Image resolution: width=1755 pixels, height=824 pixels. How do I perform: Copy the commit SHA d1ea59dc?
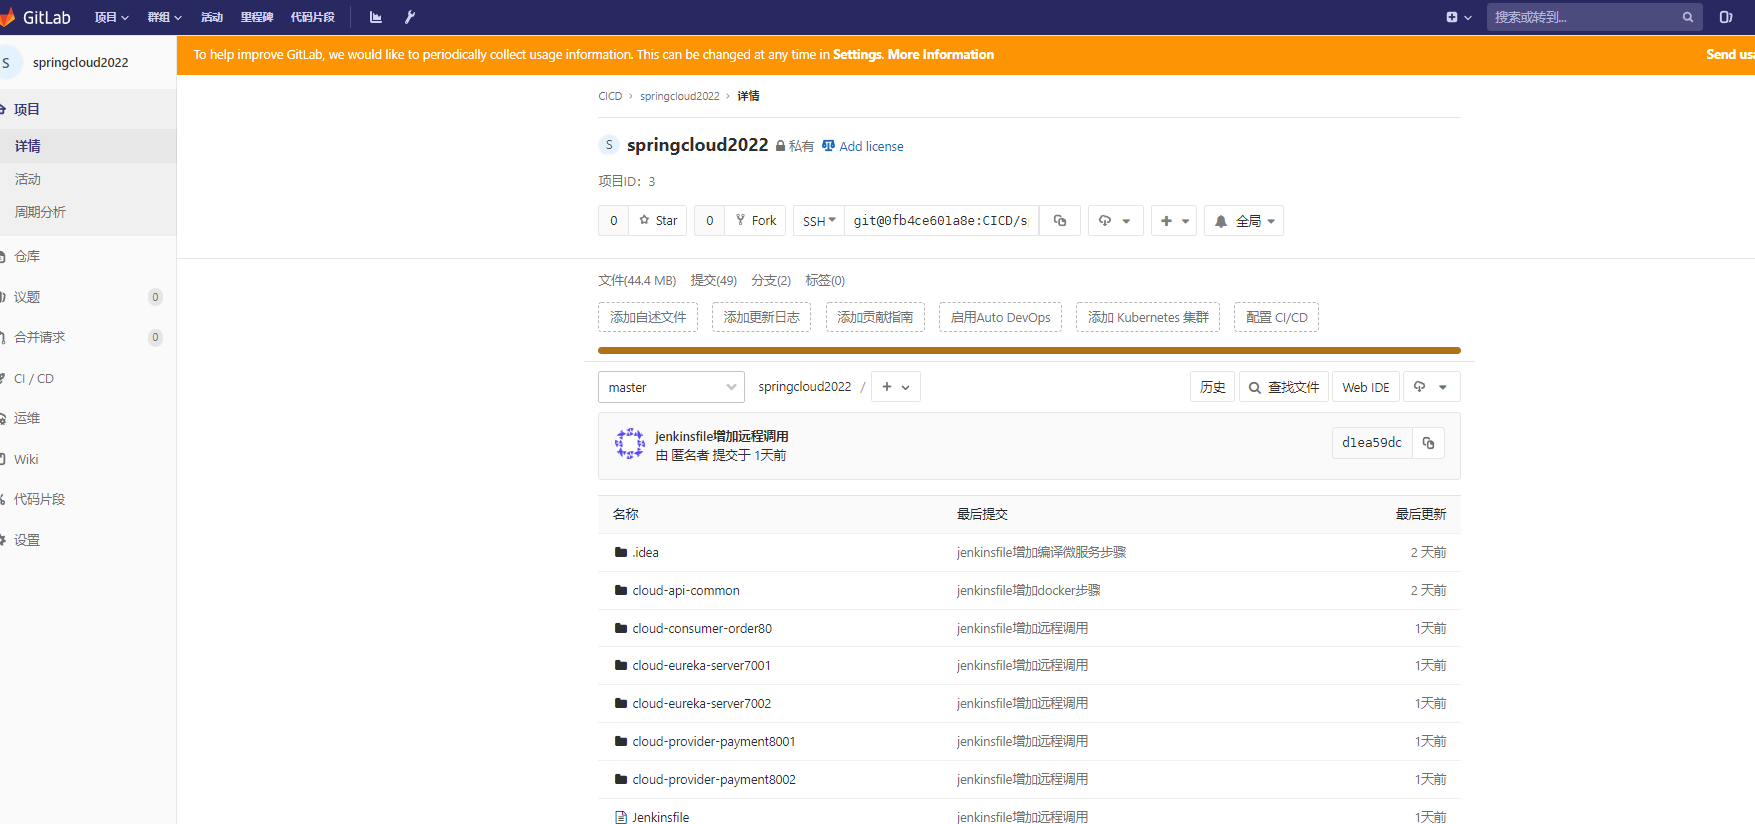tap(1429, 443)
